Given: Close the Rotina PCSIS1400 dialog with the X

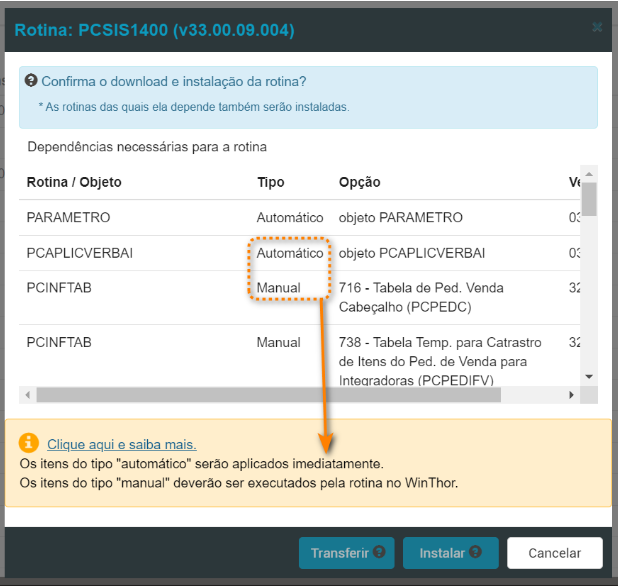Looking at the screenshot, I should [597, 27].
